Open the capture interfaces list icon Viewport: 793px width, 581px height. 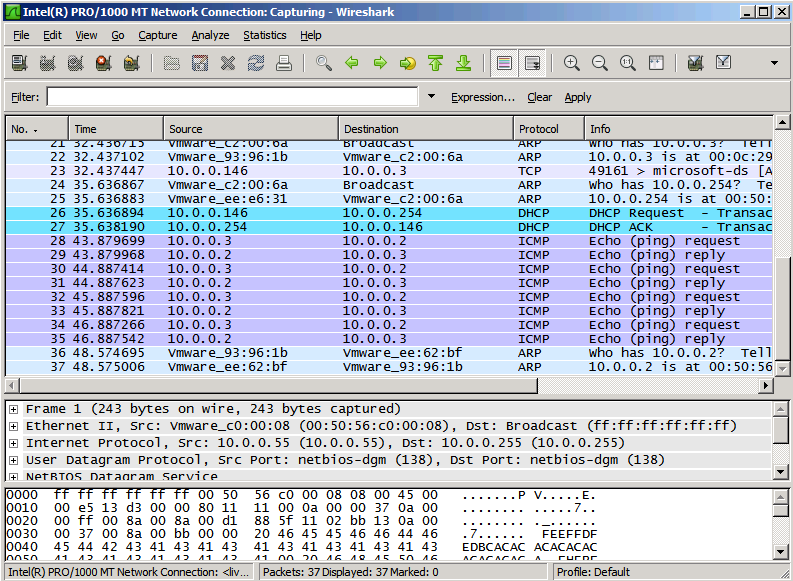click(19, 63)
